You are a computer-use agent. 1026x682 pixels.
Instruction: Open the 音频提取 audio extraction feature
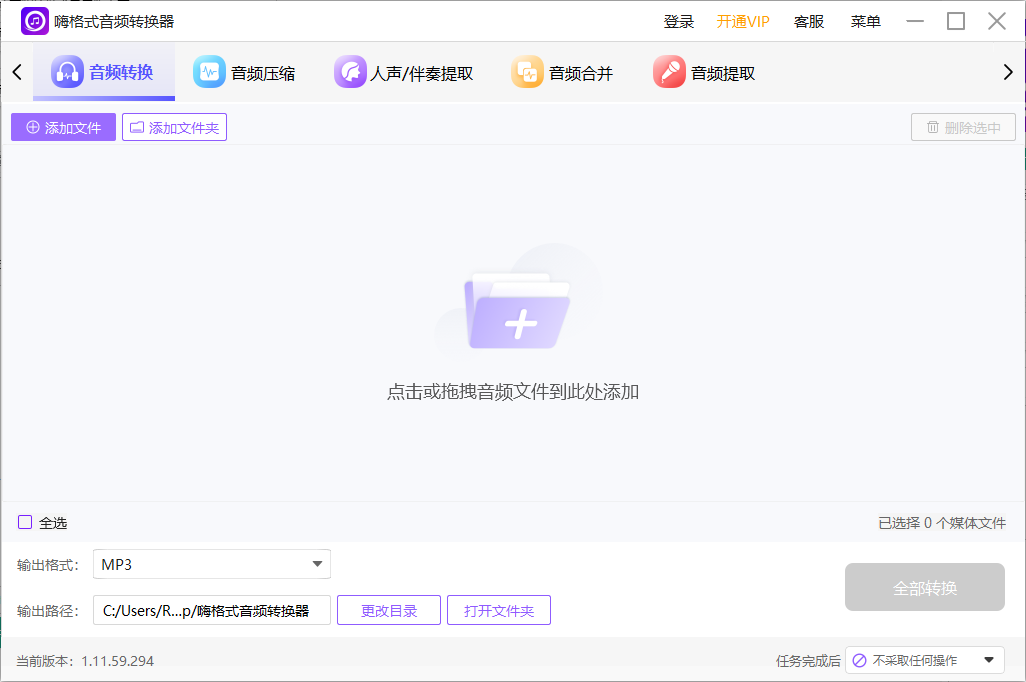pos(703,71)
